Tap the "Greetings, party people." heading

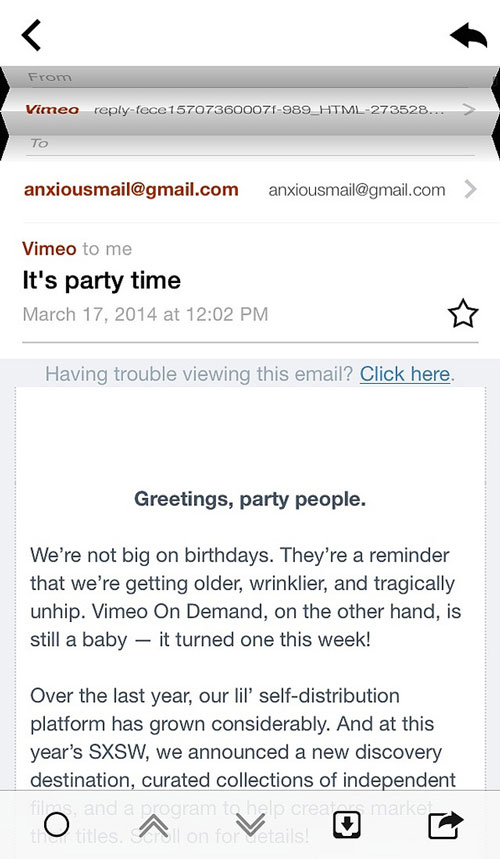click(x=250, y=499)
